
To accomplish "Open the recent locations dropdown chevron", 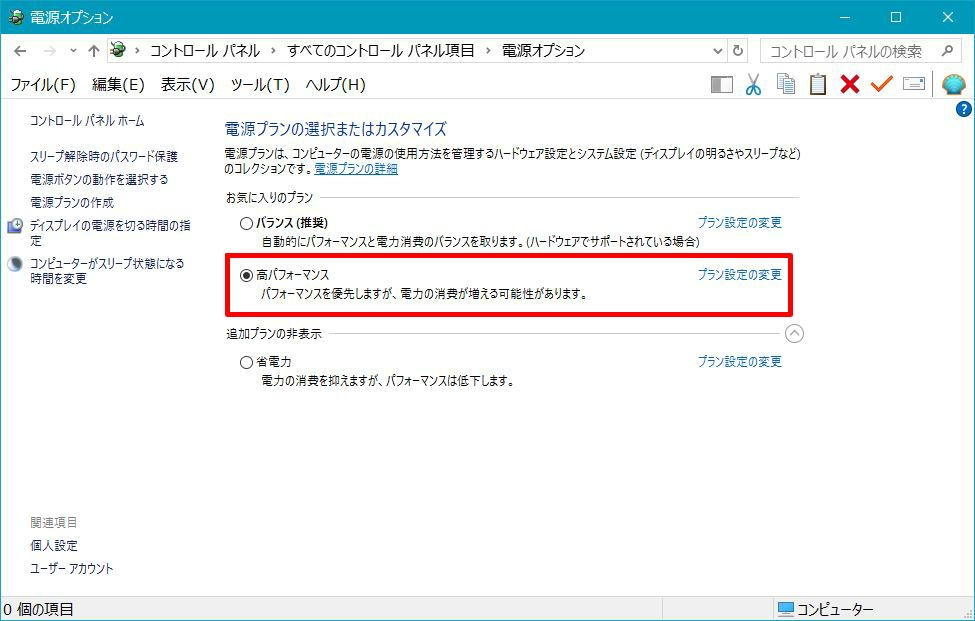I will 73,51.
